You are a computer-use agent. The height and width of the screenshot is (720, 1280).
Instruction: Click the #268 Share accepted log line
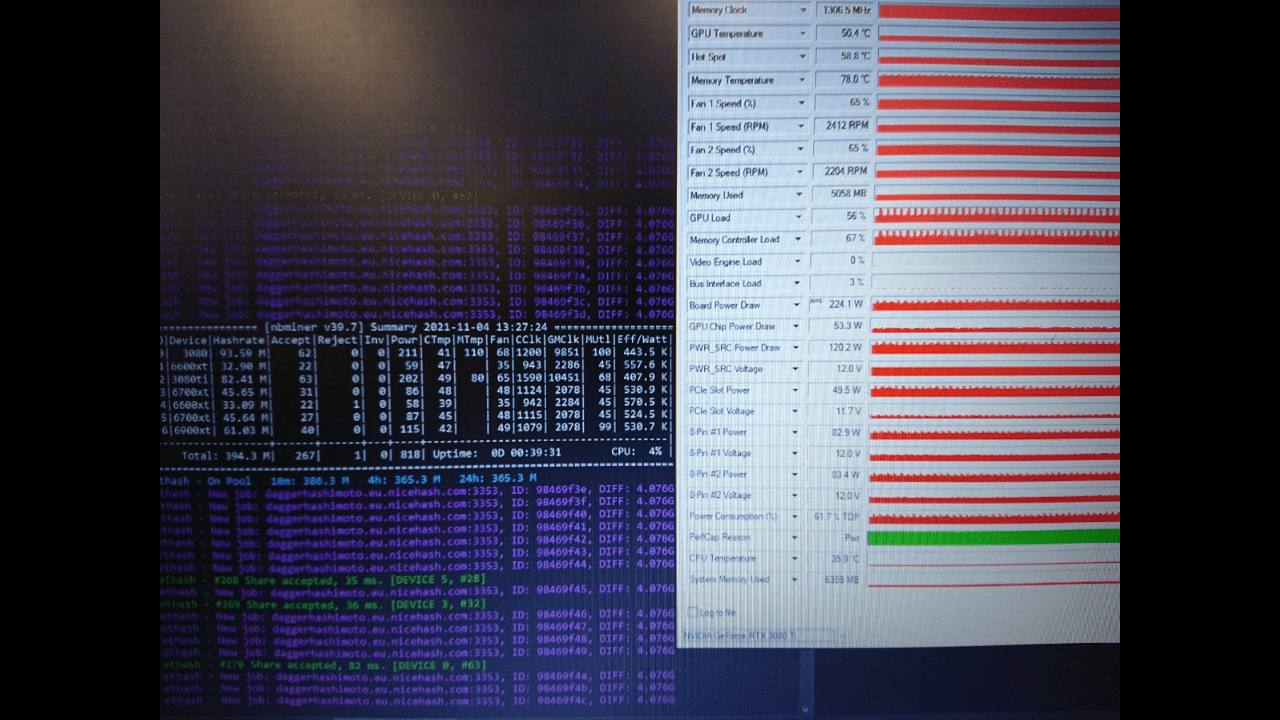coord(324,580)
